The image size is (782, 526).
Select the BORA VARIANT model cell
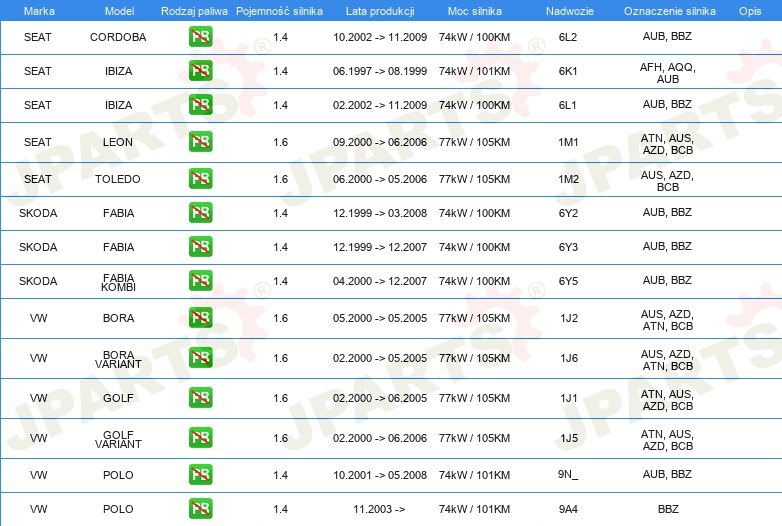tap(118, 359)
